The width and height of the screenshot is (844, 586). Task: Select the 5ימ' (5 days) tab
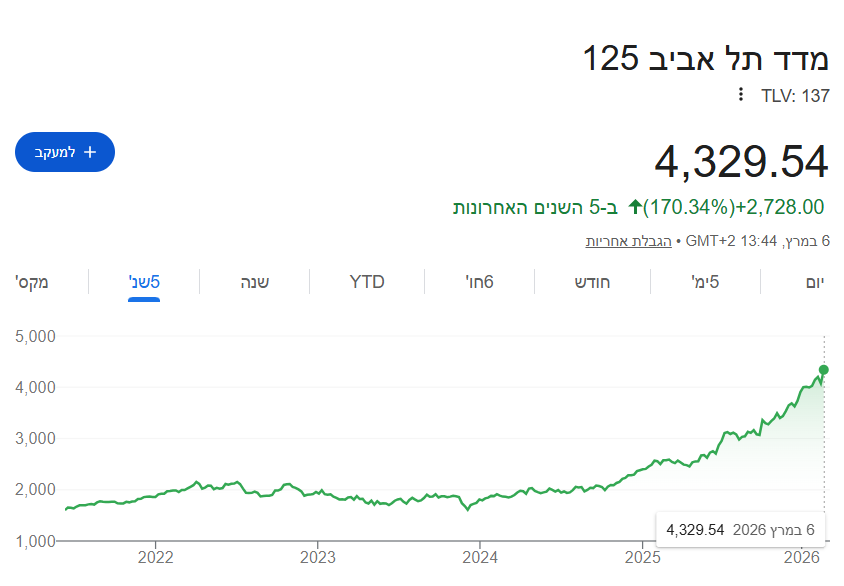[705, 282]
